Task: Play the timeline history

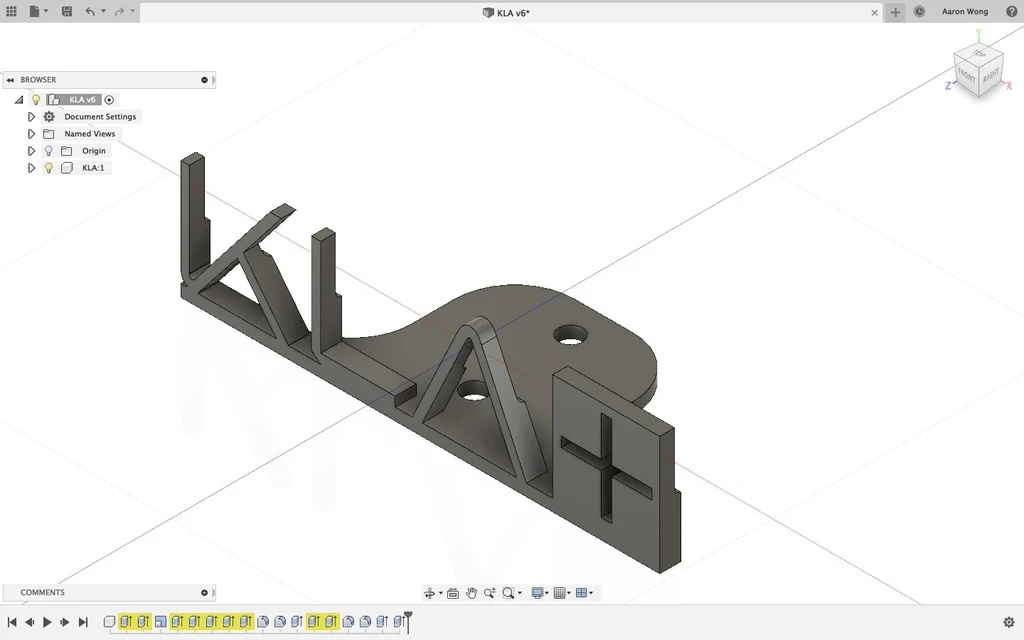Action: coord(47,622)
